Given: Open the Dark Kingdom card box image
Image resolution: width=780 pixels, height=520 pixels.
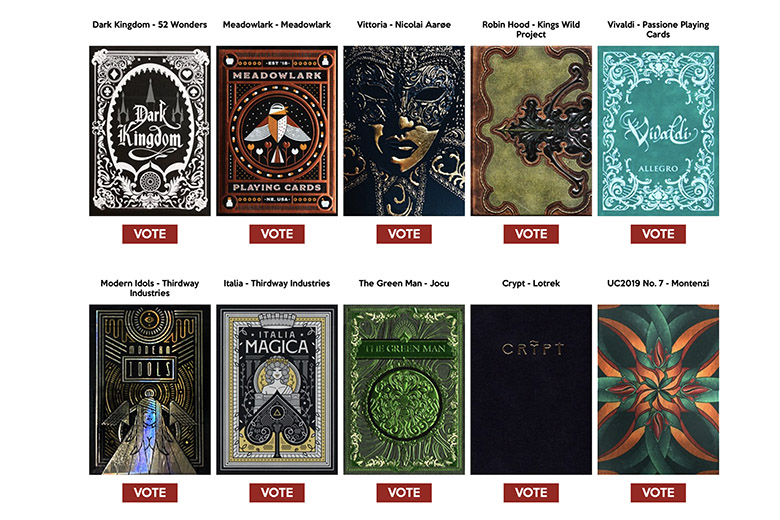Looking at the screenshot, I should pyautogui.click(x=150, y=131).
